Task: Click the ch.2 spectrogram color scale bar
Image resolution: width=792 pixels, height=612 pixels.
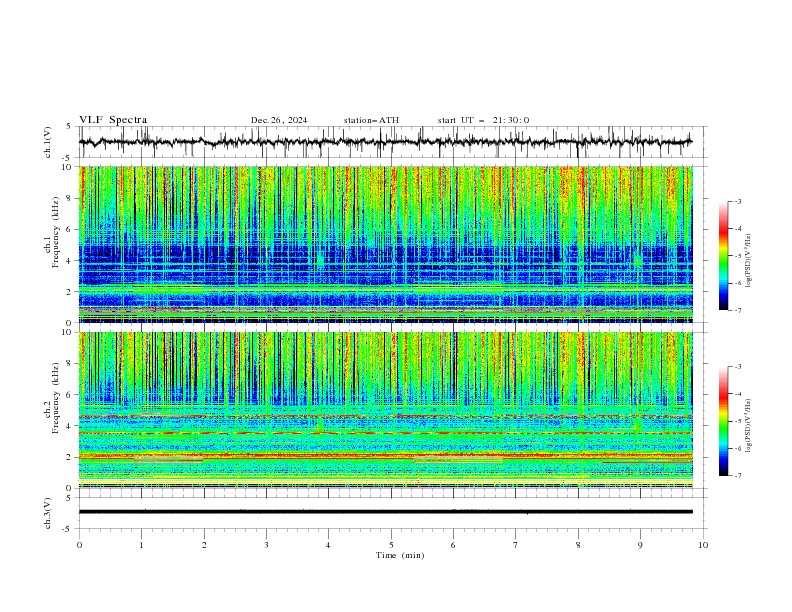Action: (724, 421)
